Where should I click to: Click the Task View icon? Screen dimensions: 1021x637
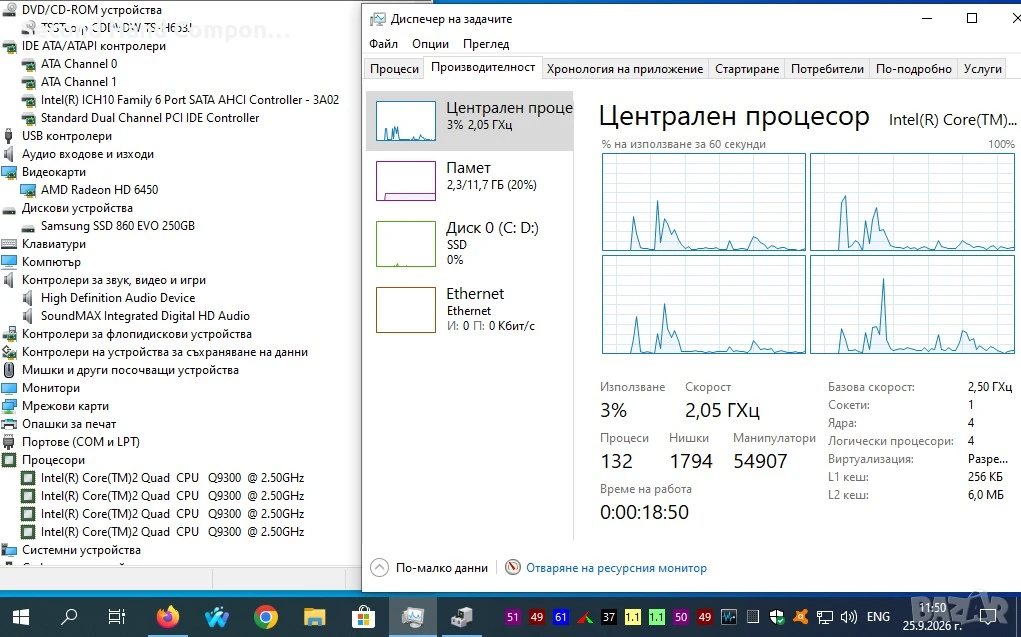pos(117,616)
